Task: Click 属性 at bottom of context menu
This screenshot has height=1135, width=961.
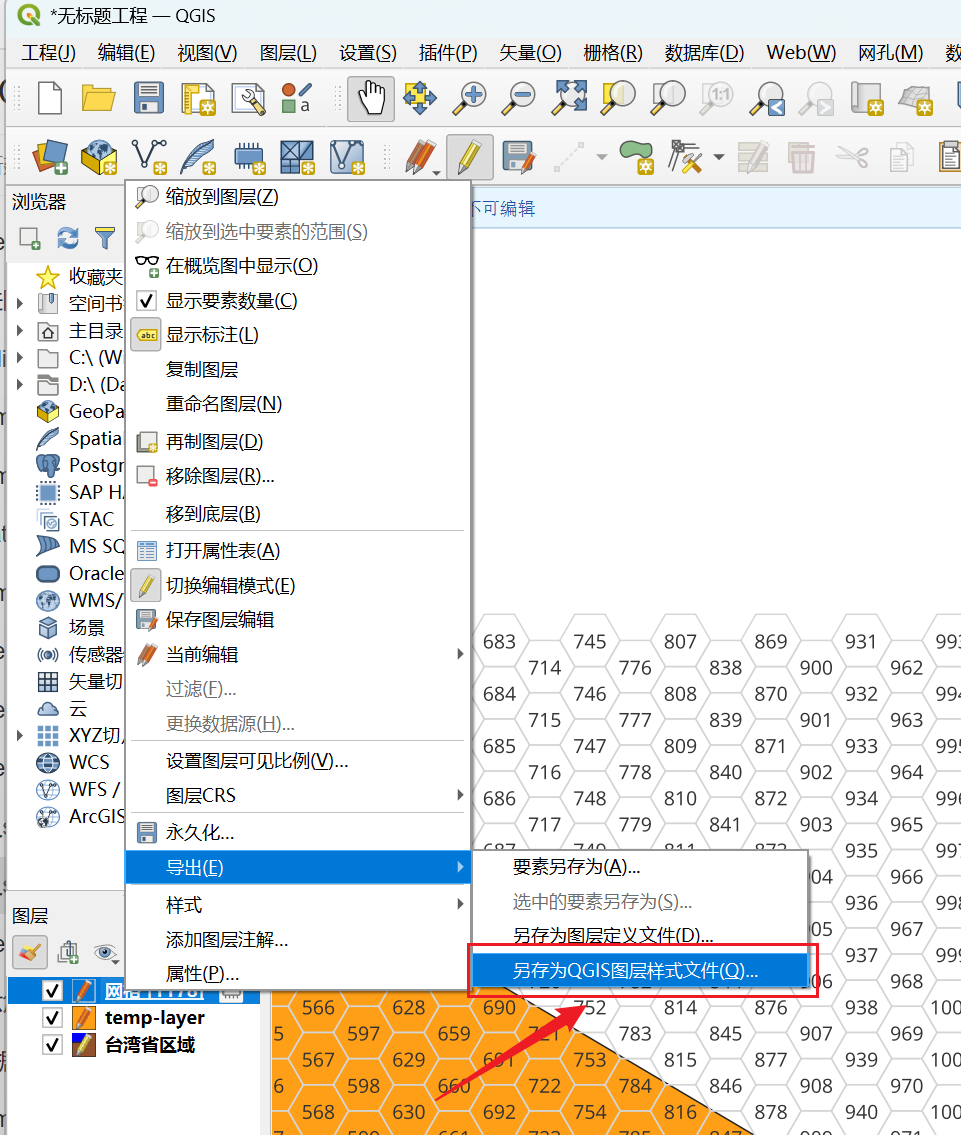Action: (298, 974)
